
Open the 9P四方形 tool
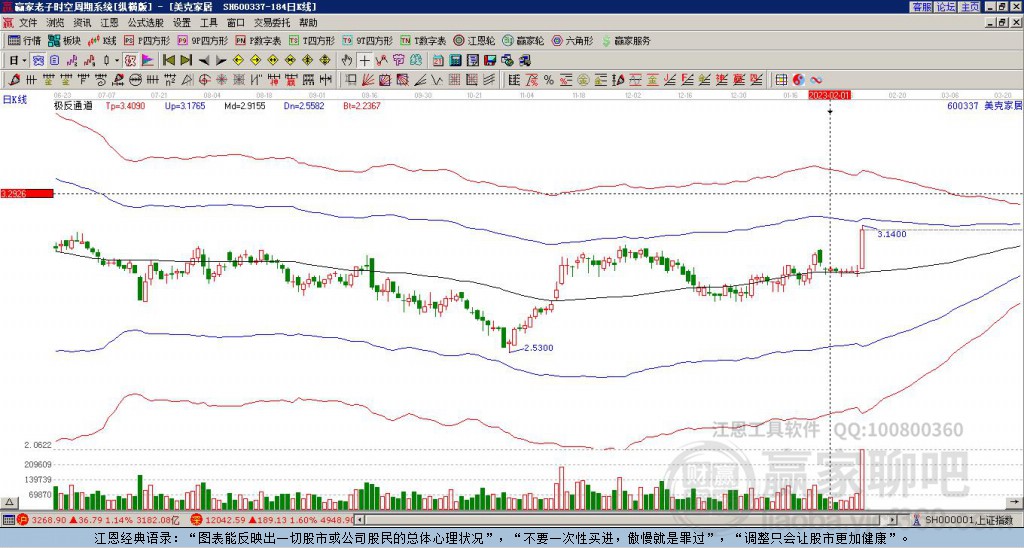202,40
